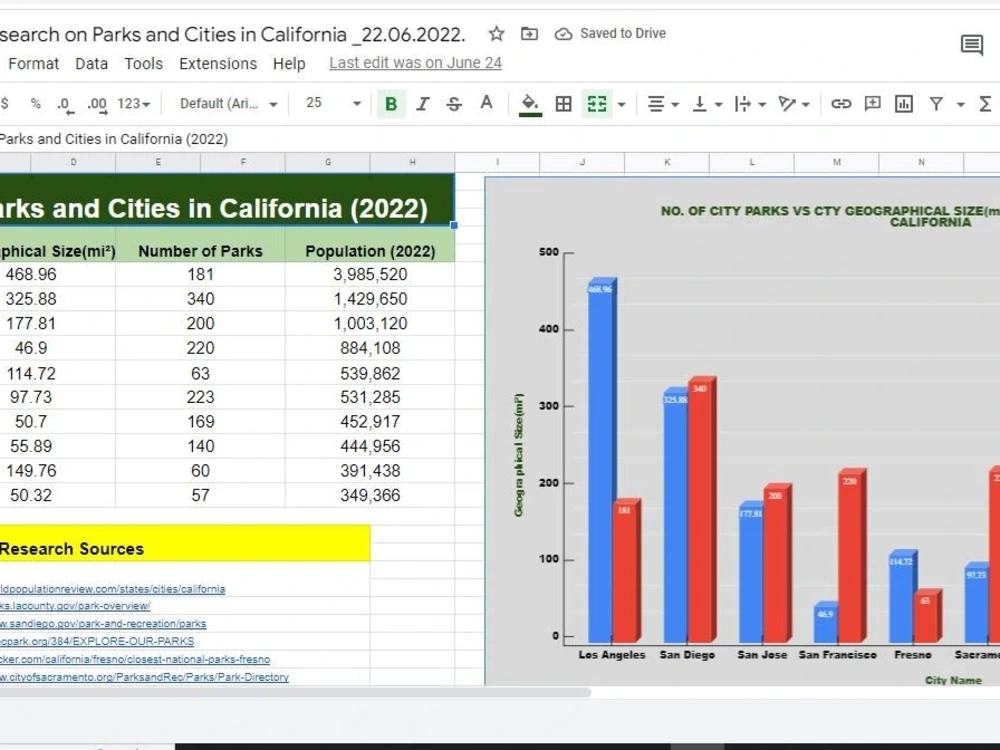The height and width of the screenshot is (750, 1000).
Task: Open text rotation dropdown
Action: 793,103
